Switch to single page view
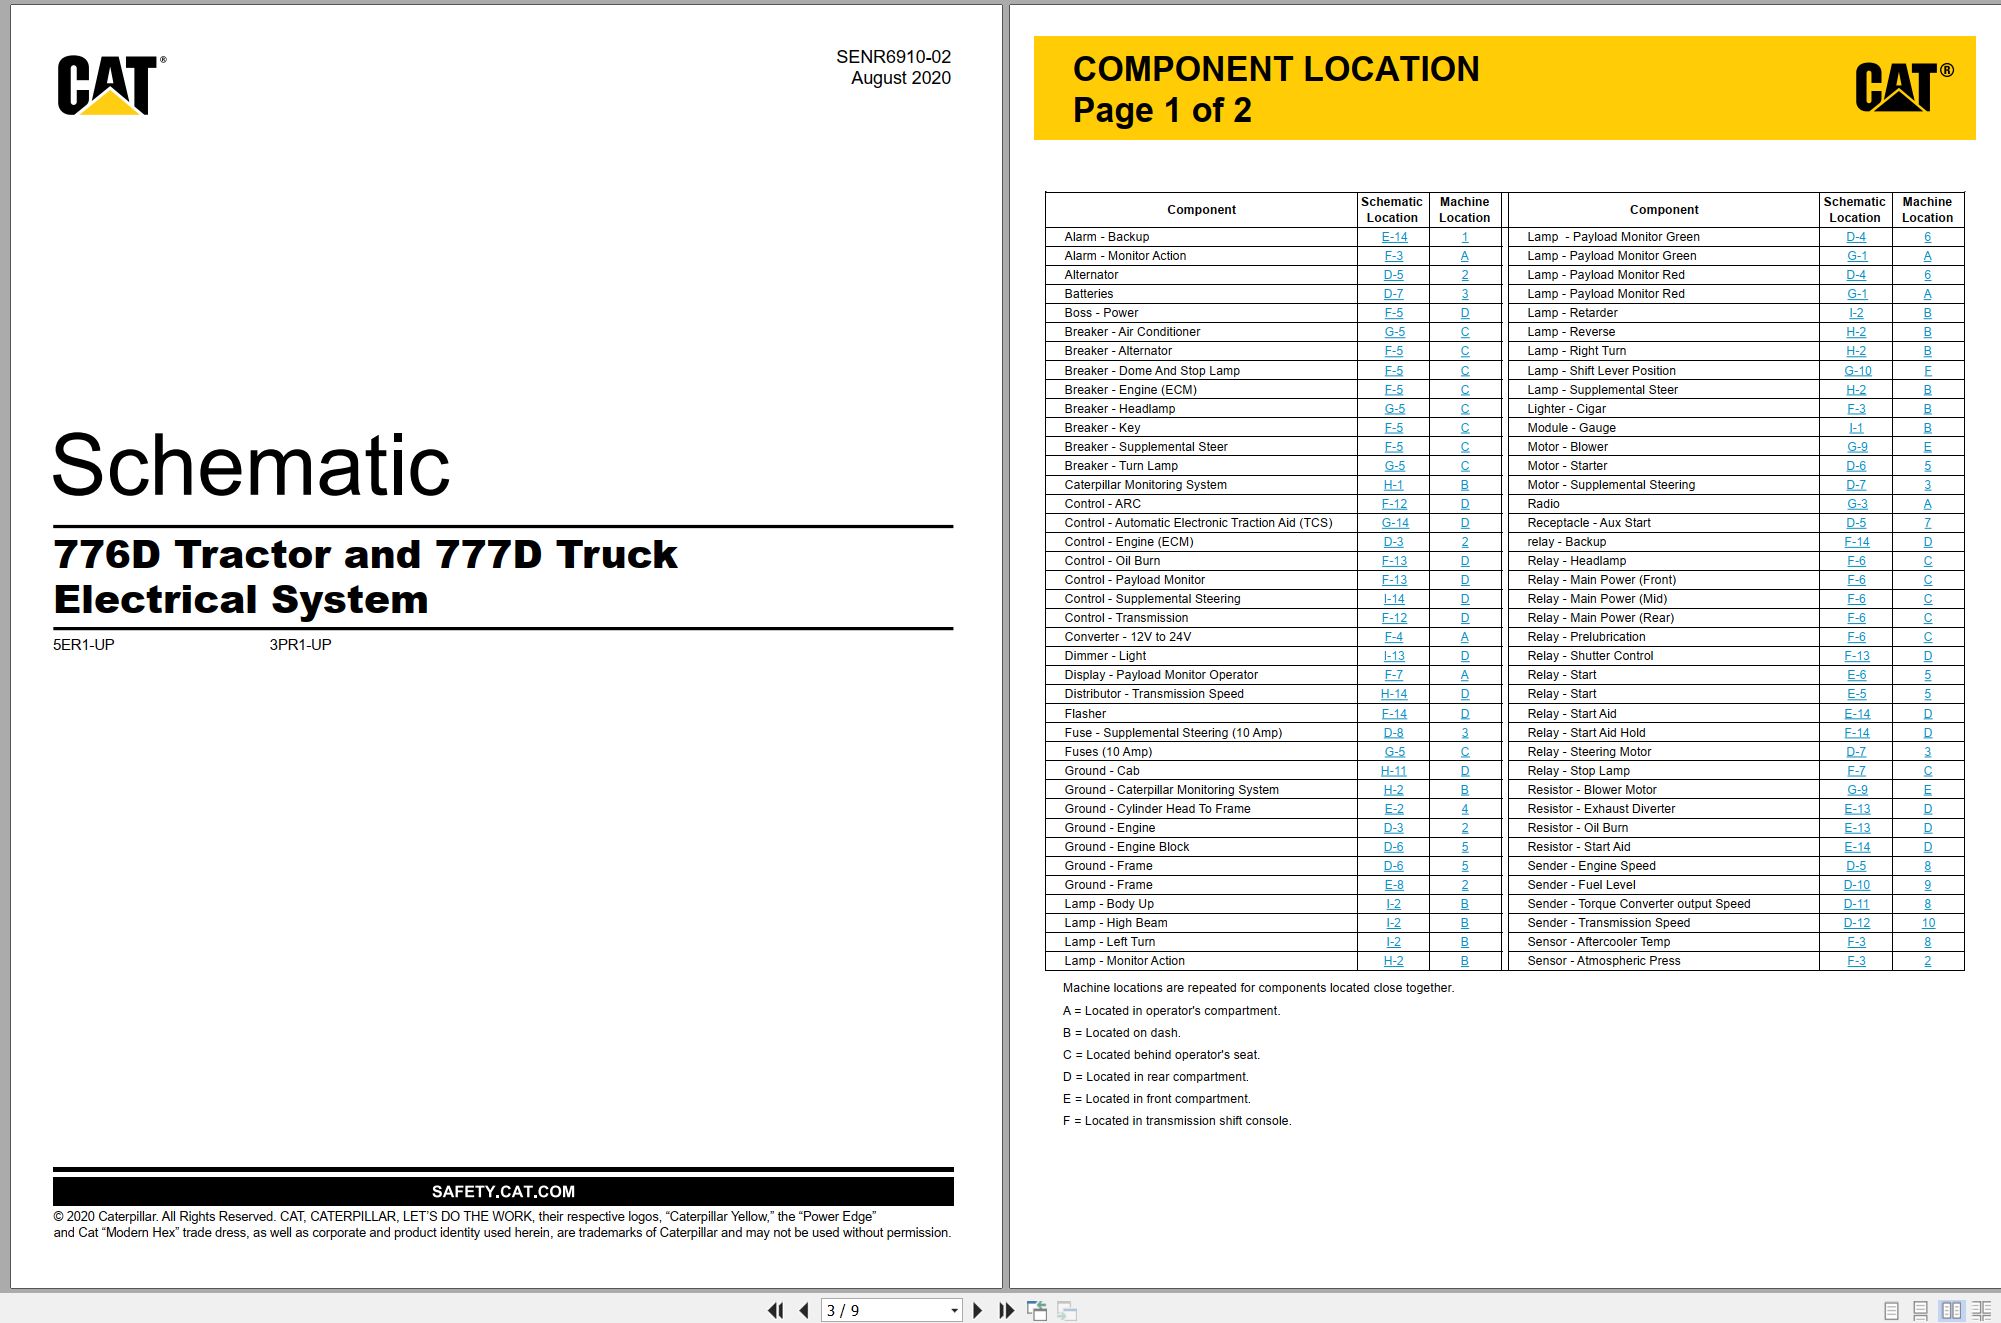Viewport: 2001px width, 1323px height. 1891,1310
